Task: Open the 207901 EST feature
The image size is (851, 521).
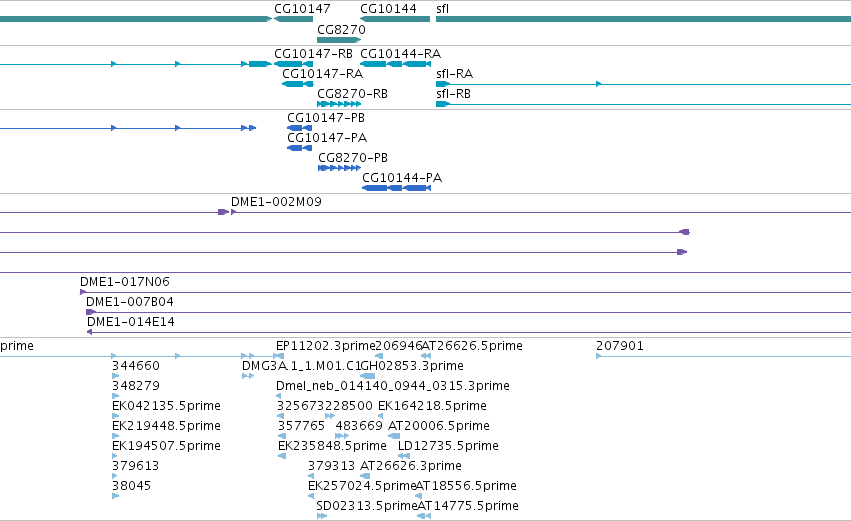Action: [723, 357]
